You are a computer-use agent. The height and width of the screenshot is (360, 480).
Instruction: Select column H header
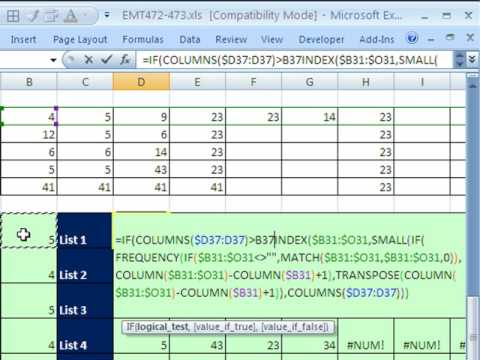[x=366, y=82]
